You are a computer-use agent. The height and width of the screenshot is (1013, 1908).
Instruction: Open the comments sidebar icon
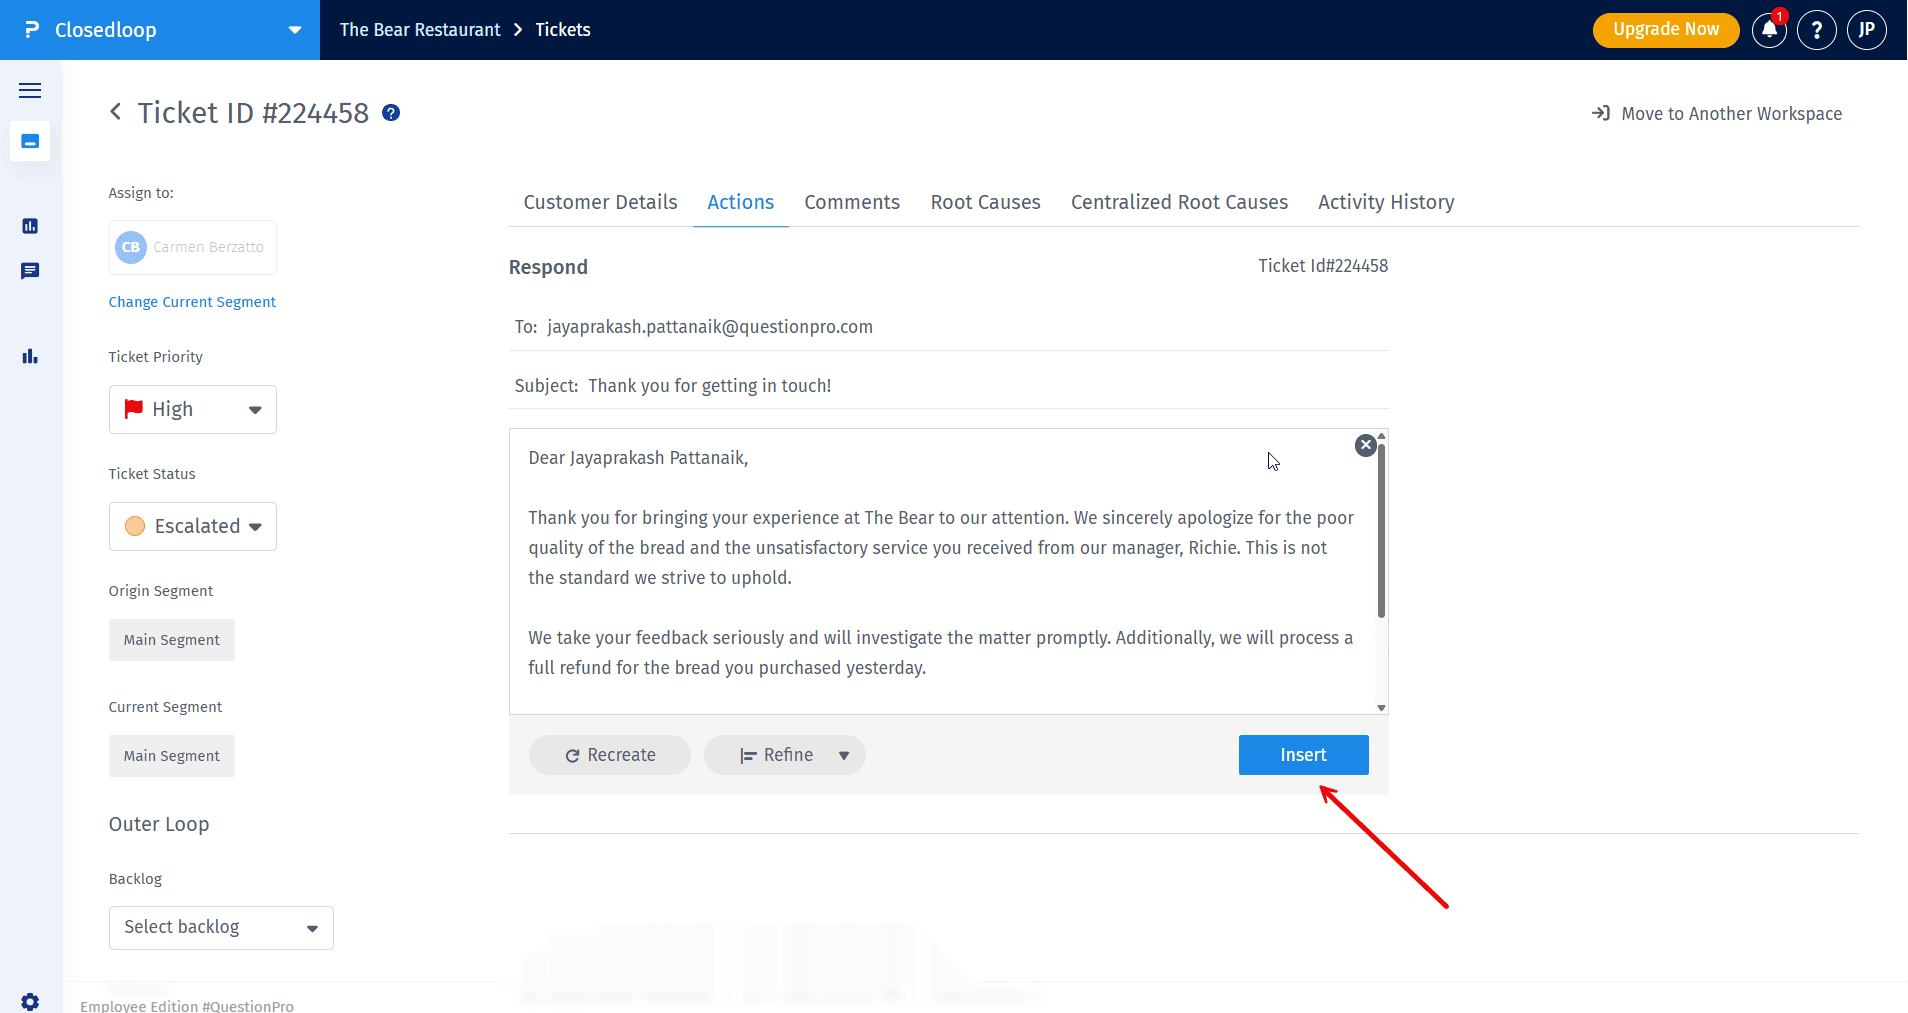coord(30,271)
